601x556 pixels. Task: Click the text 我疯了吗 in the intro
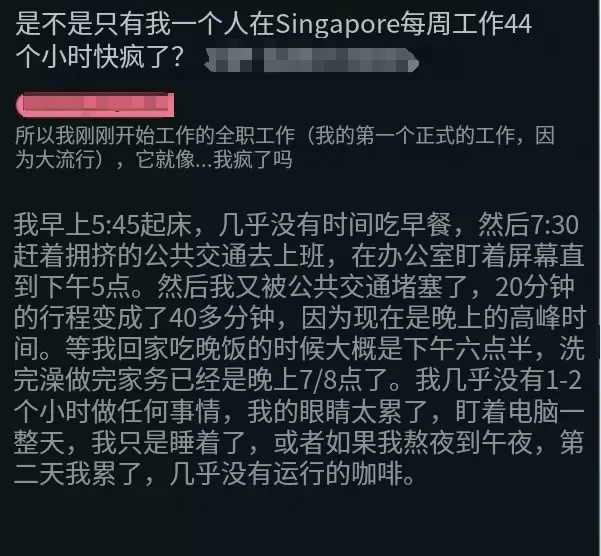[x=253, y=159]
